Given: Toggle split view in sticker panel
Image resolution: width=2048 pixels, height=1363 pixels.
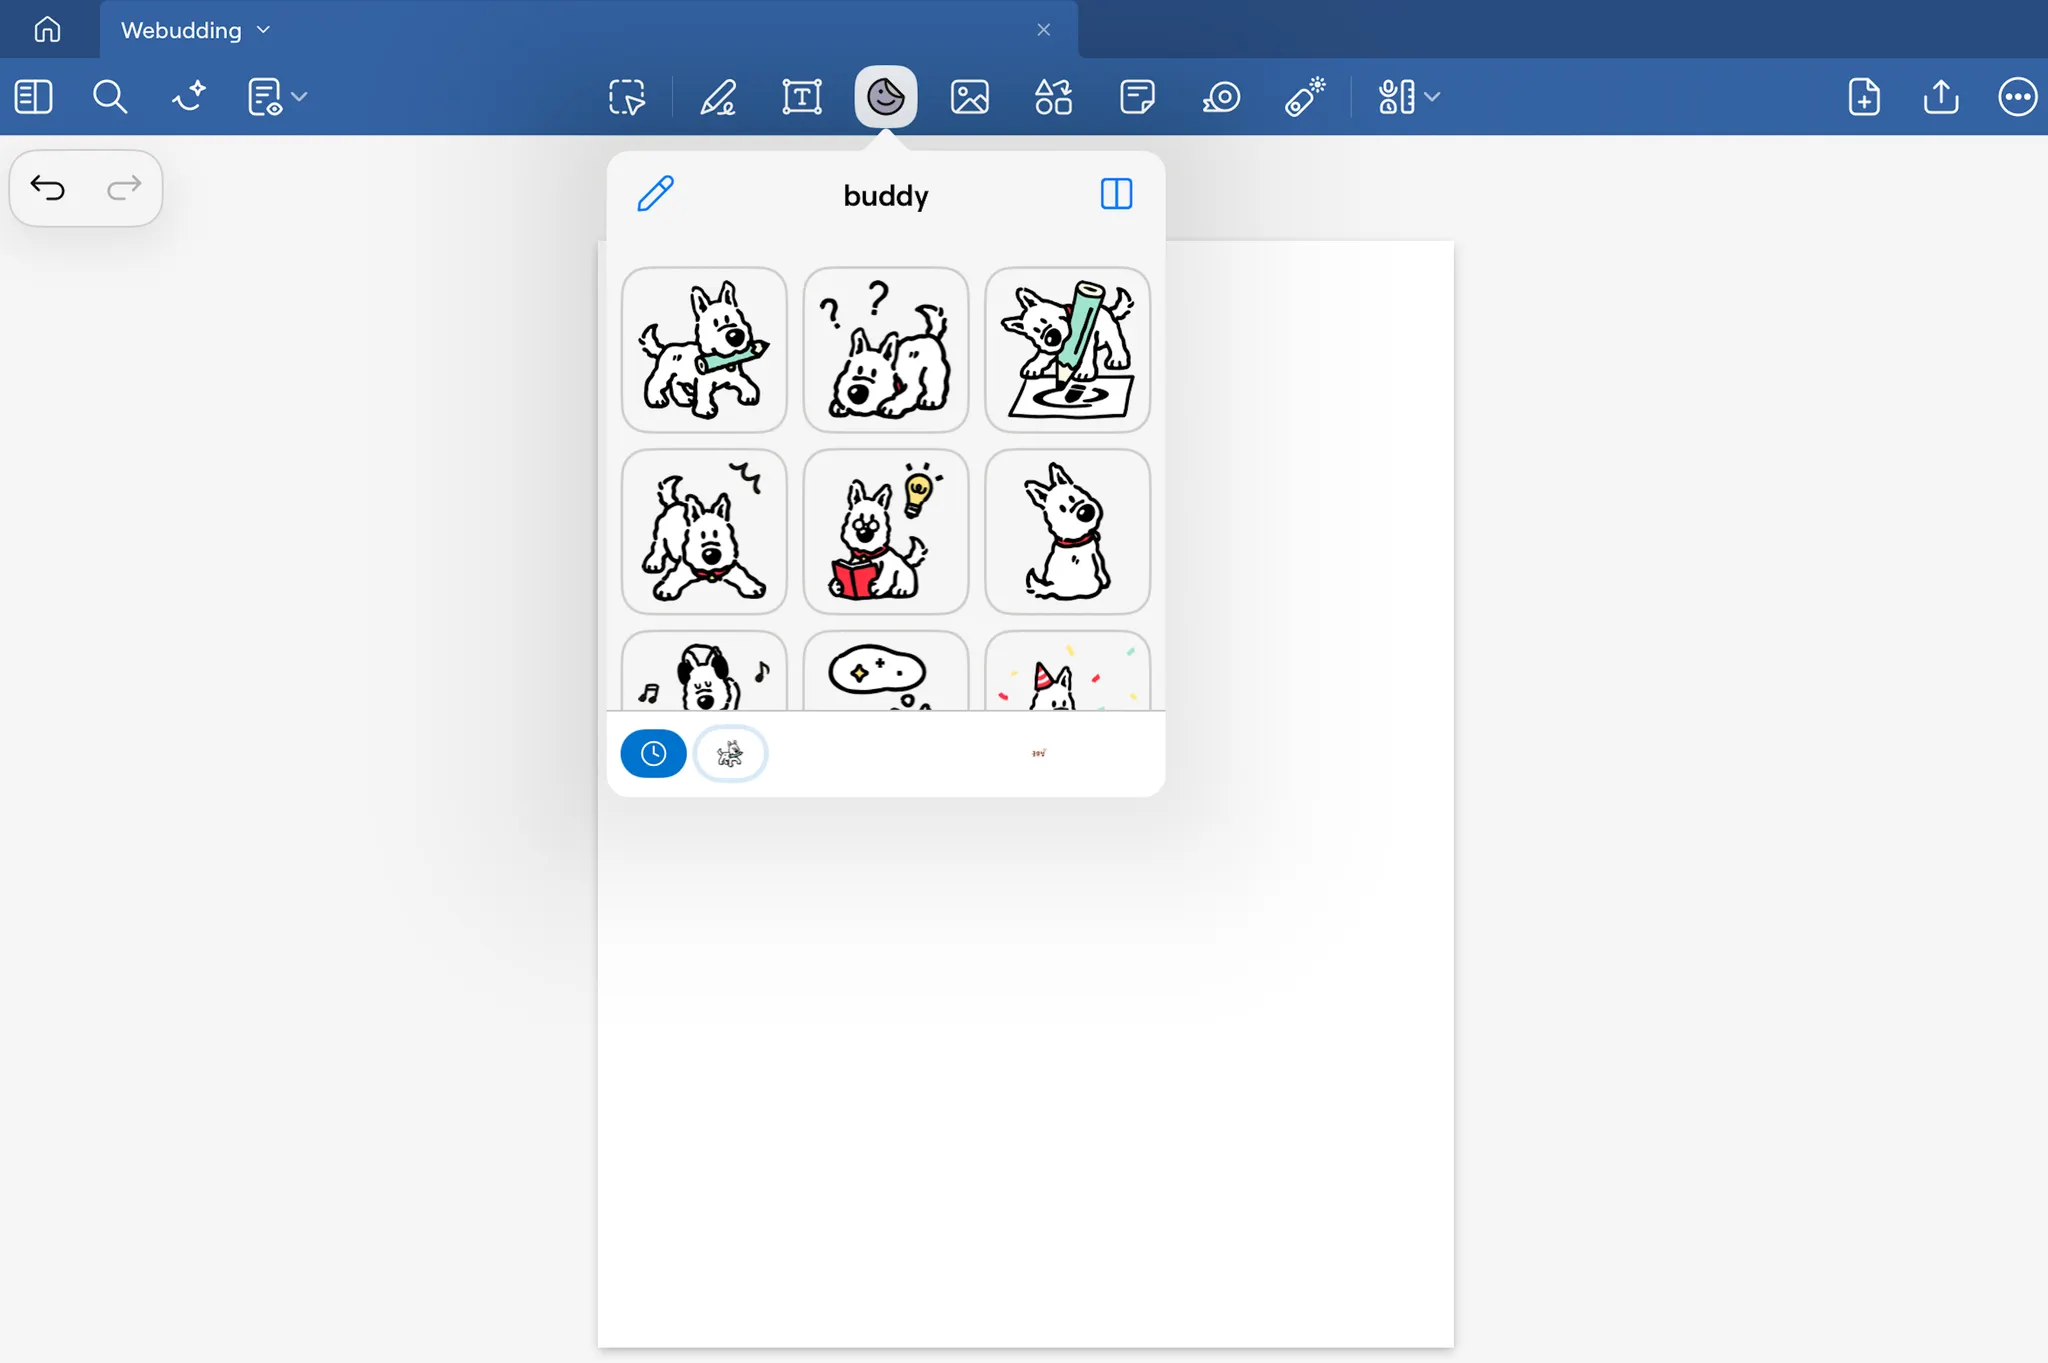Looking at the screenshot, I should point(1116,194).
